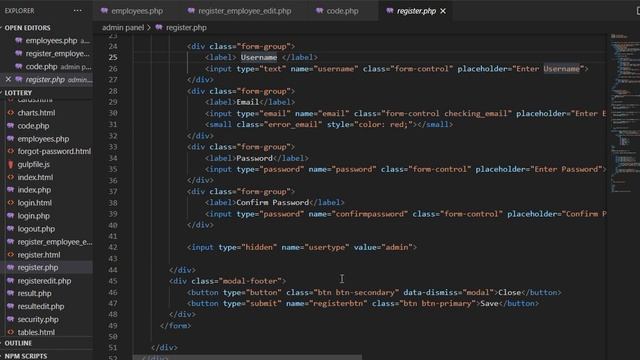Click the HTML icon beside tables.html
The height and width of the screenshot is (360, 640).
[x=11, y=332]
